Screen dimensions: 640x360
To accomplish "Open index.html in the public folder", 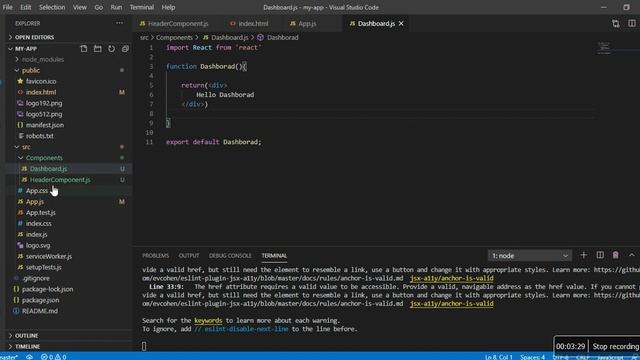I will click(x=41, y=93).
